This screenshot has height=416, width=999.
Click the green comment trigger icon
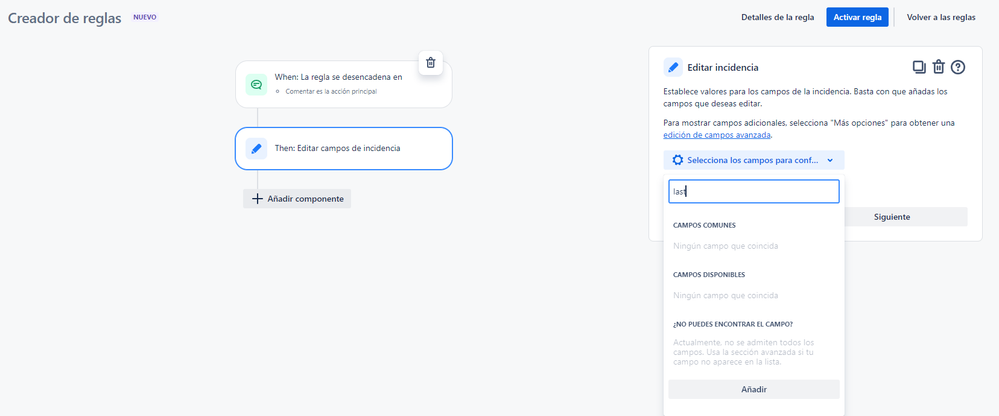click(256, 84)
